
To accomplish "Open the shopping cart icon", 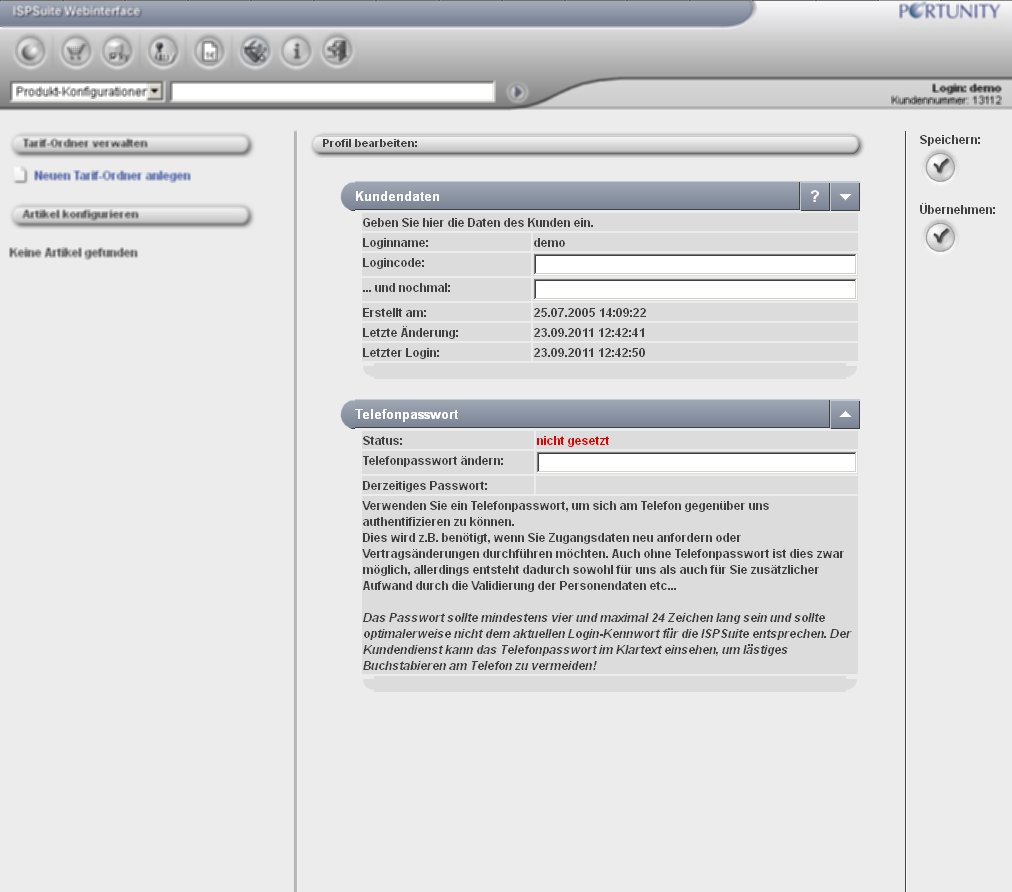I will pos(76,51).
